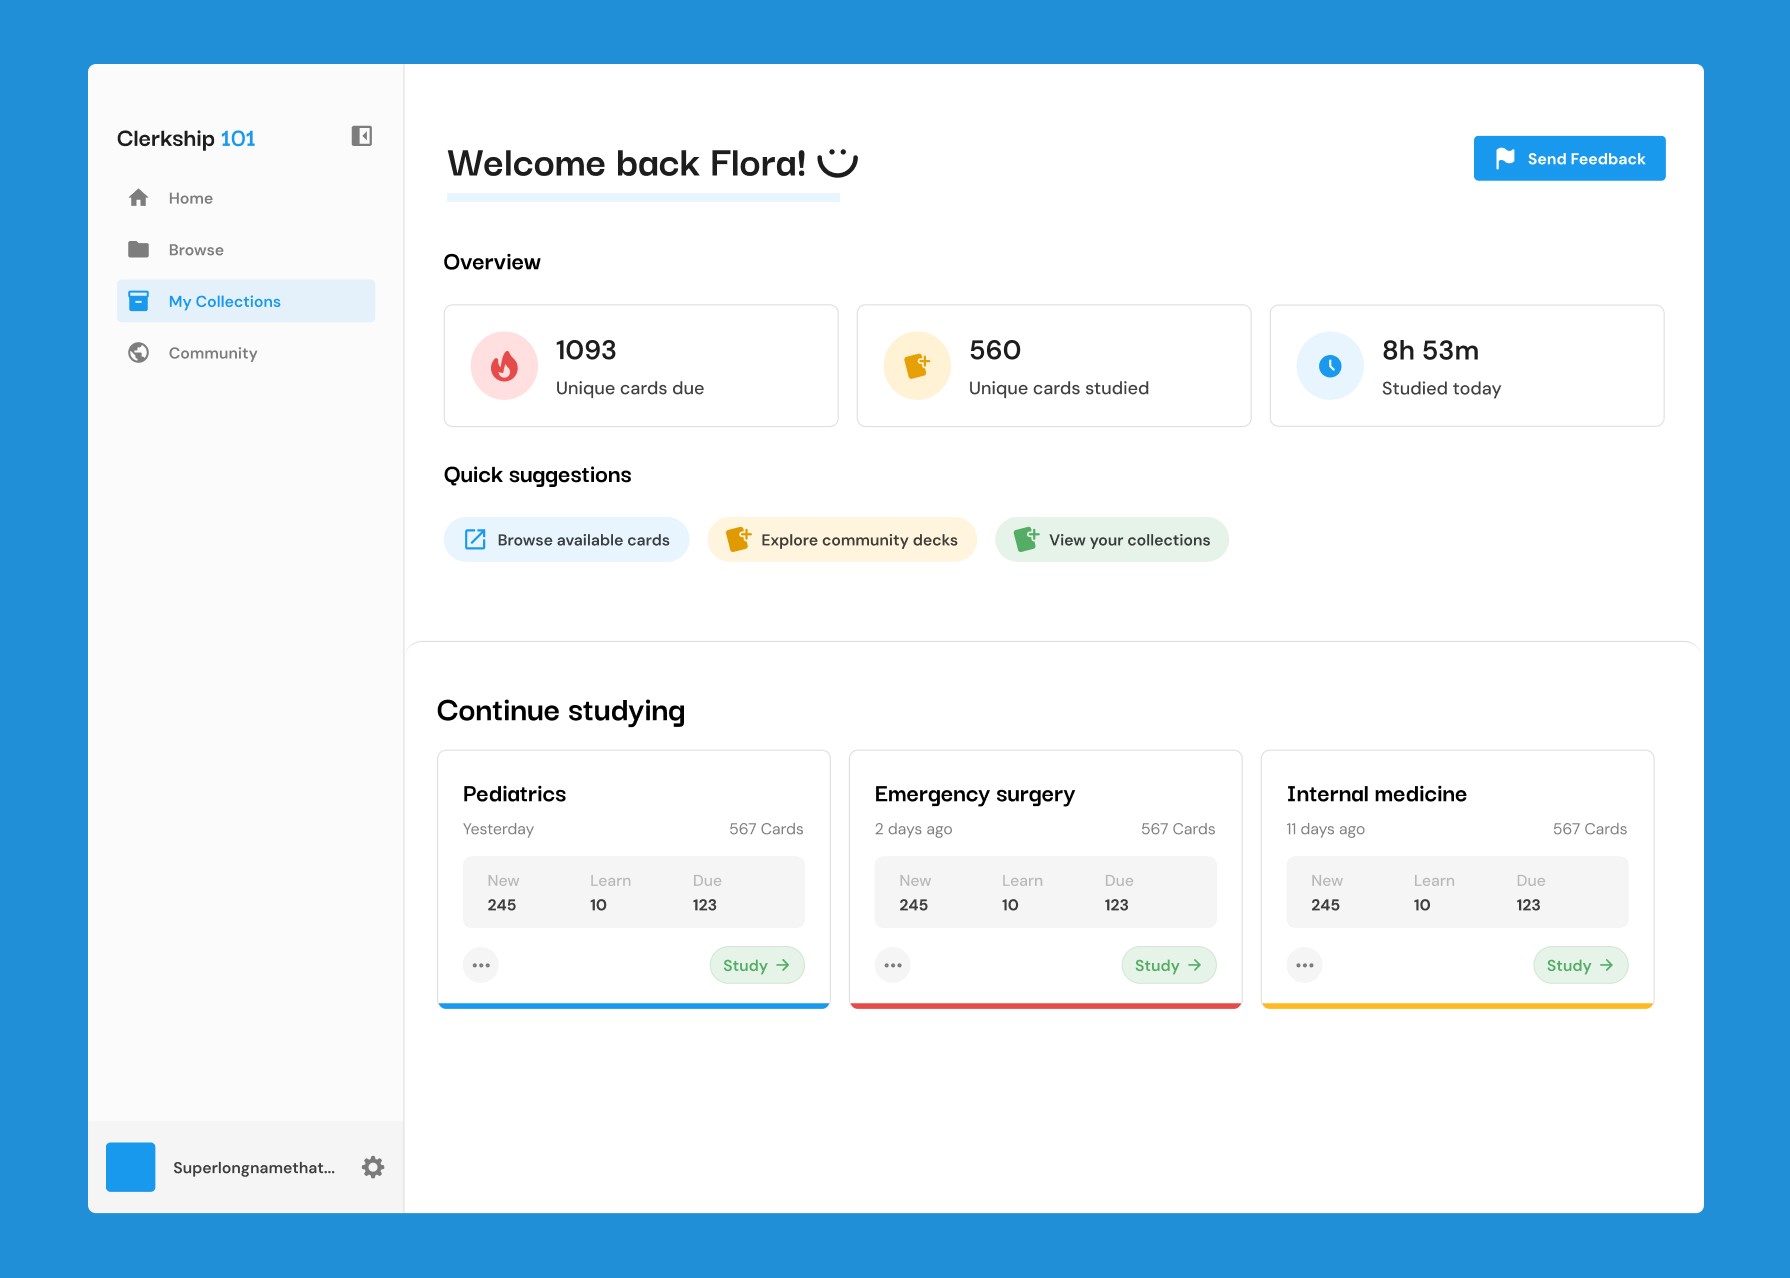The image size is (1790, 1278).
Task: Click the Browse folder icon
Action: click(x=139, y=249)
